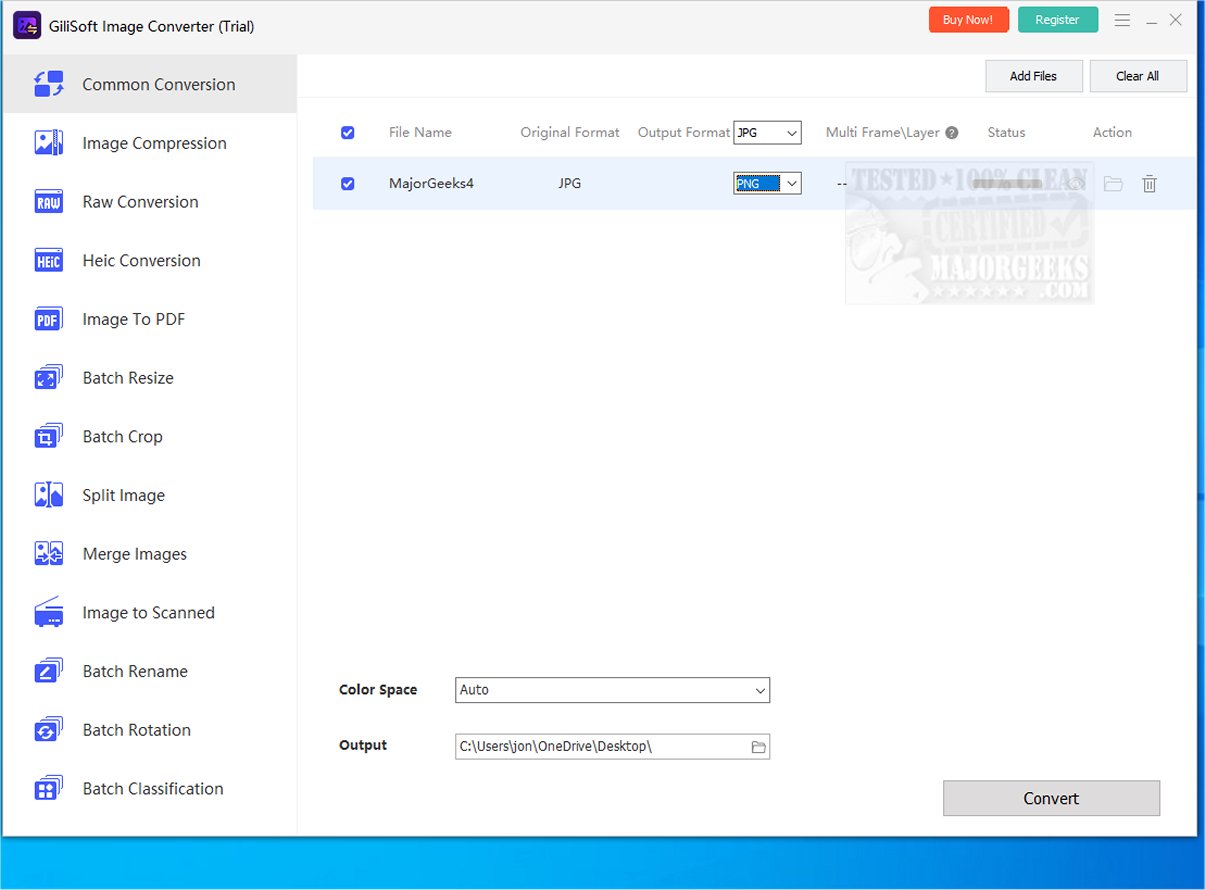Select Batch Resize from sidebar
Image resolution: width=1205 pixels, height=890 pixels.
pyautogui.click(x=149, y=378)
